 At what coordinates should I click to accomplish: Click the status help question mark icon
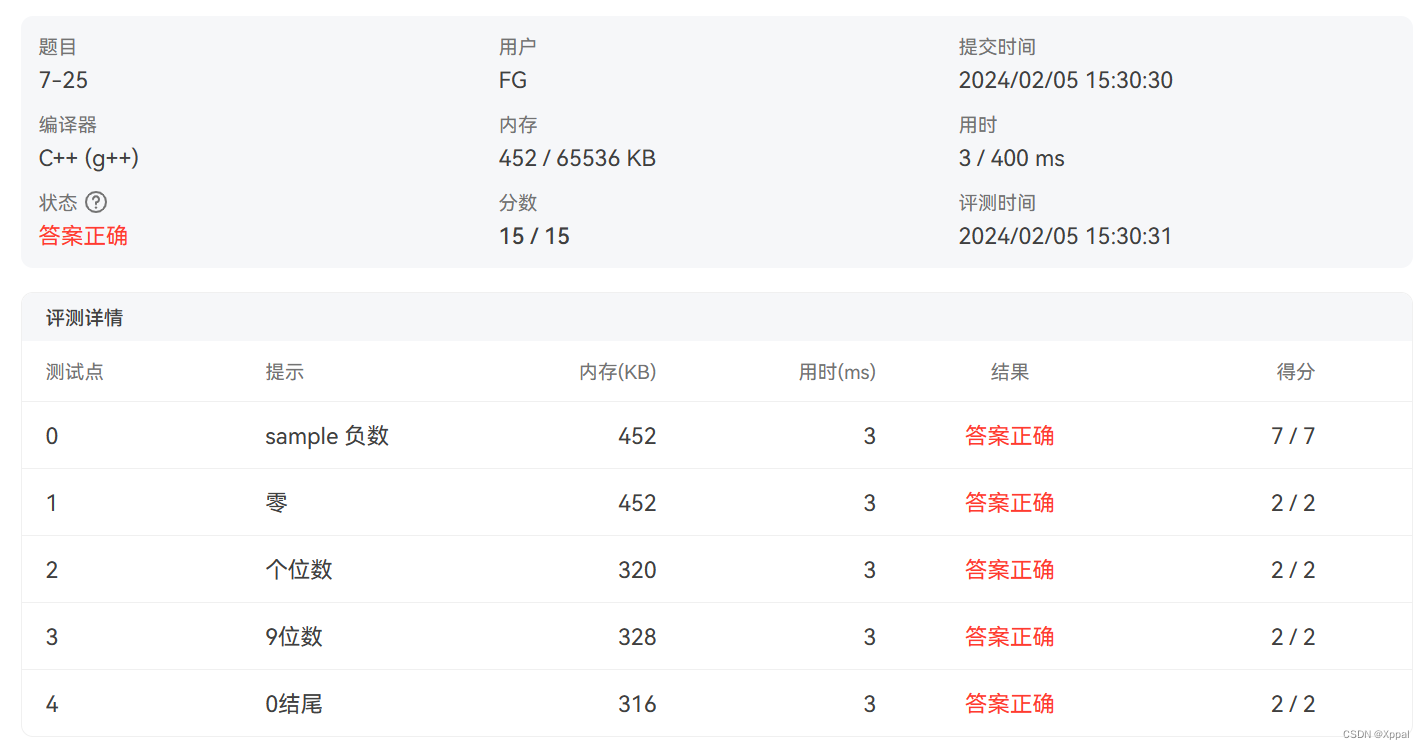(x=96, y=203)
